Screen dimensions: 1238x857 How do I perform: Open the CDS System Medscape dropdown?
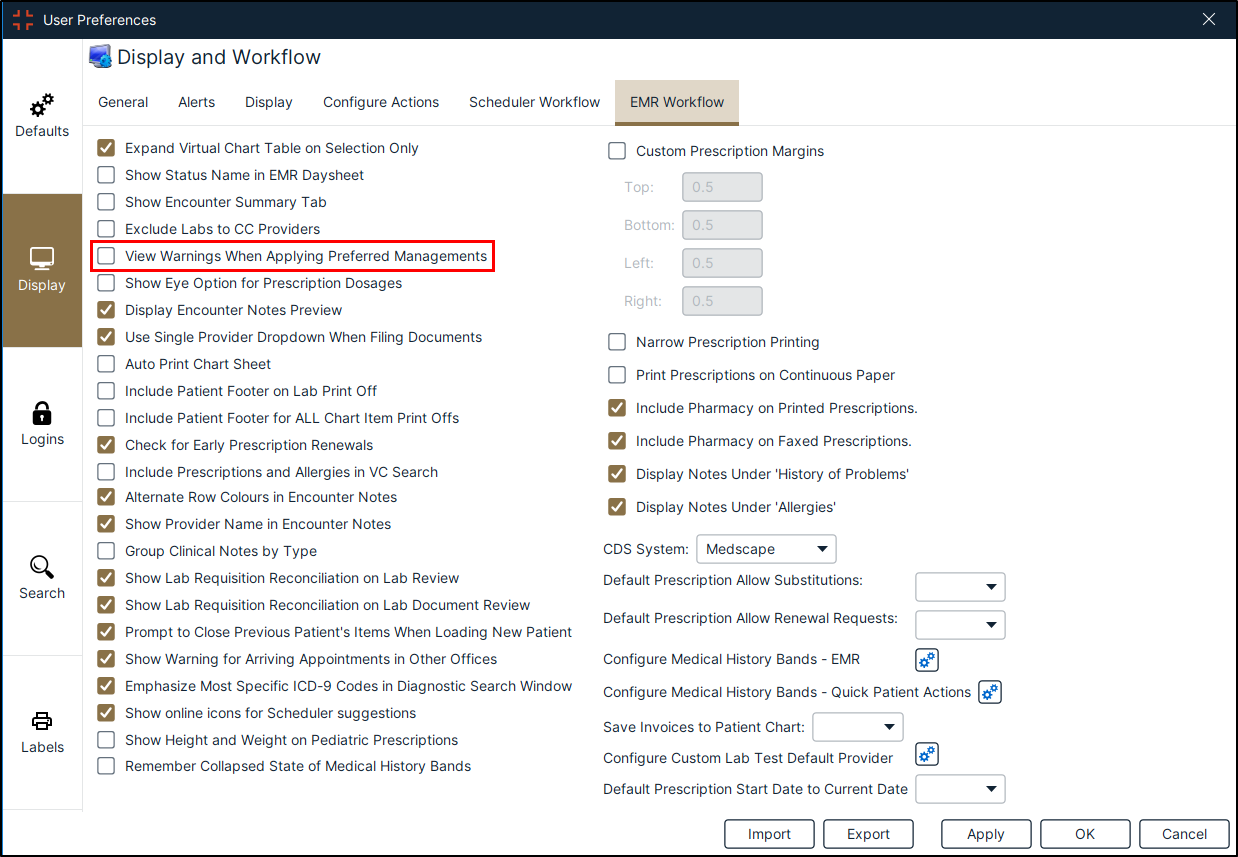tap(765, 549)
